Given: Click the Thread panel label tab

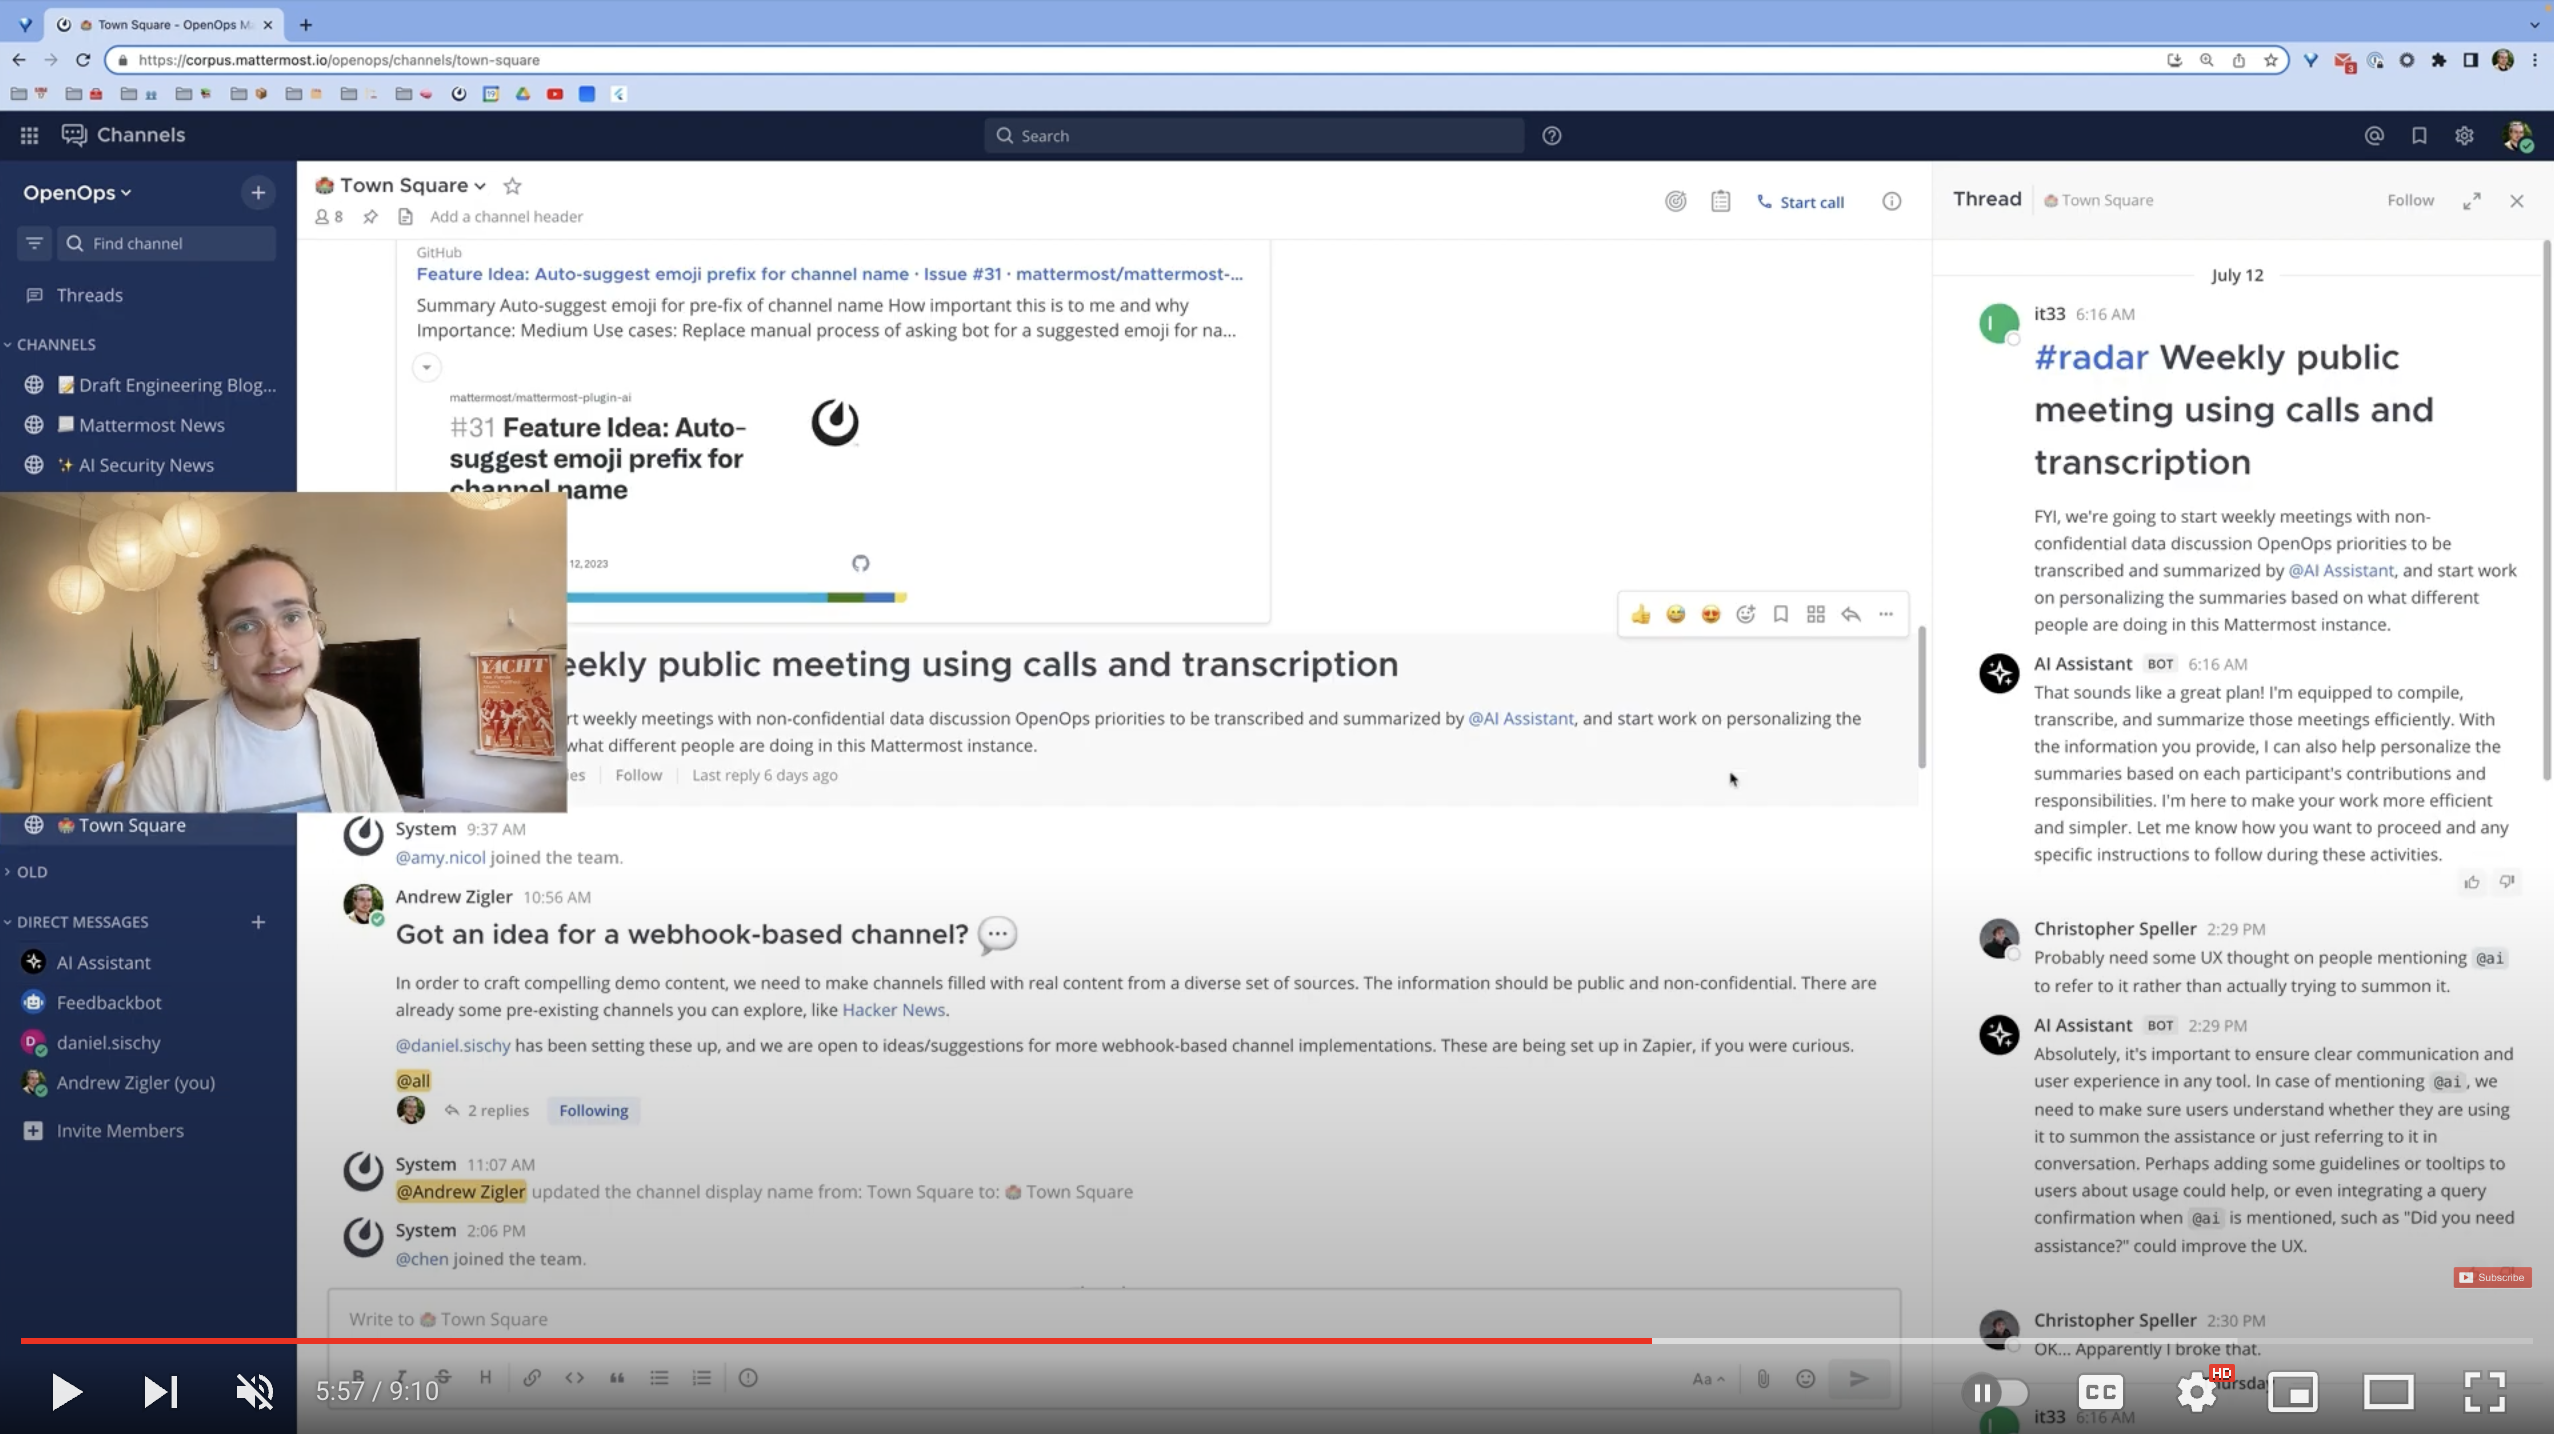Looking at the screenshot, I should click(1987, 198).
